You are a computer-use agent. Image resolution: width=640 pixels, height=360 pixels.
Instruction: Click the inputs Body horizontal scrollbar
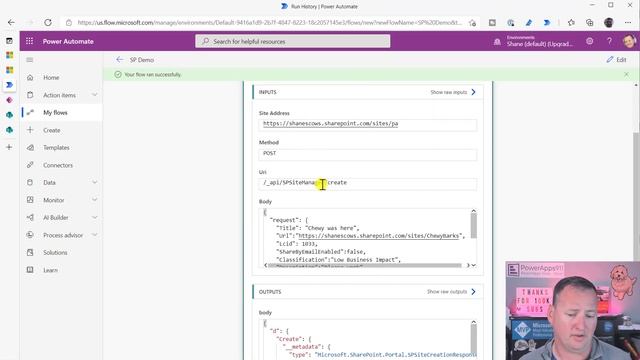364,265
